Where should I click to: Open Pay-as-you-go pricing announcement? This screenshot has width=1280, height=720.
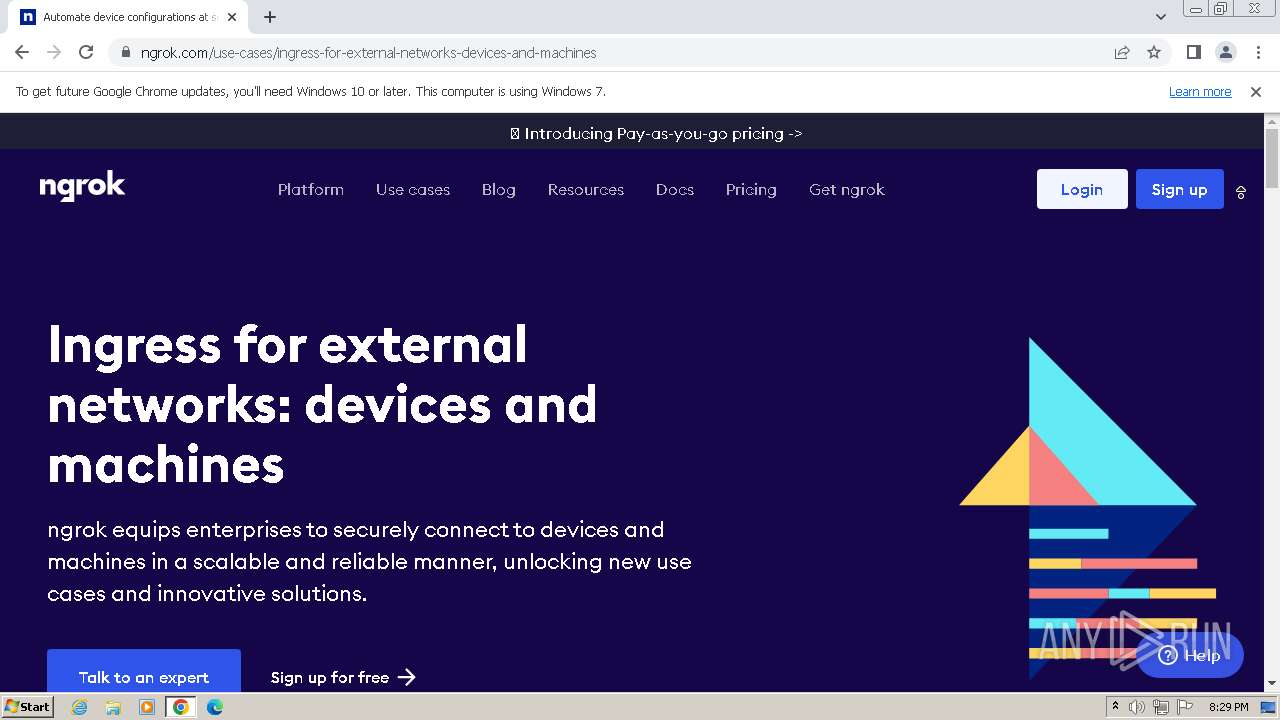[656, 133]
